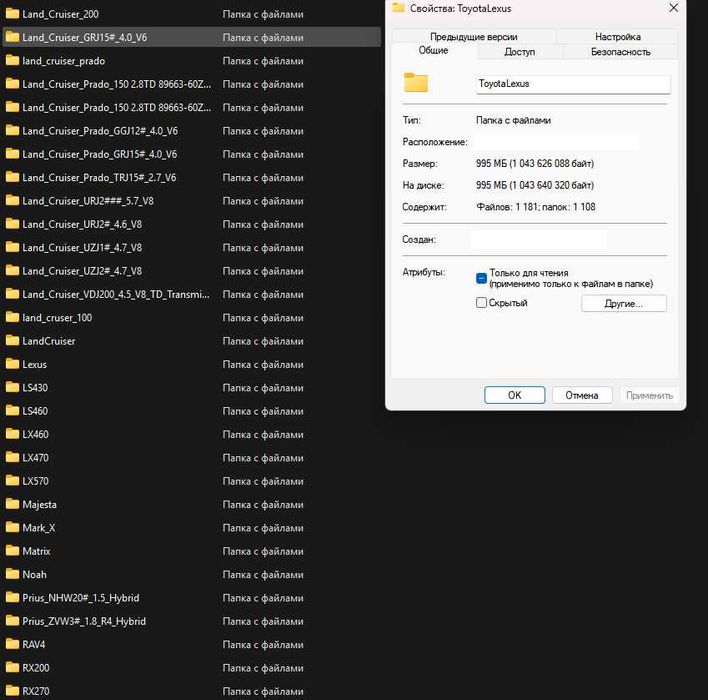This screenshot has height=700, width=708.
Task: Click folder icon of Land_Cruiser_Prado_GGJ12#_4.0_V6
Action: pyautogui.click(x=12, y=131)
